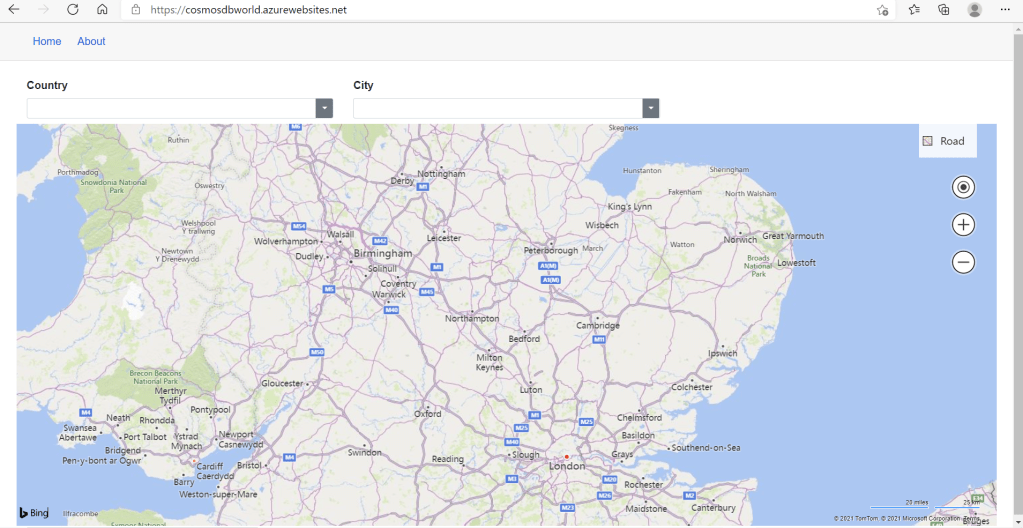
Task: Click the browser back arrow button
Action: (x=14, y=10)
